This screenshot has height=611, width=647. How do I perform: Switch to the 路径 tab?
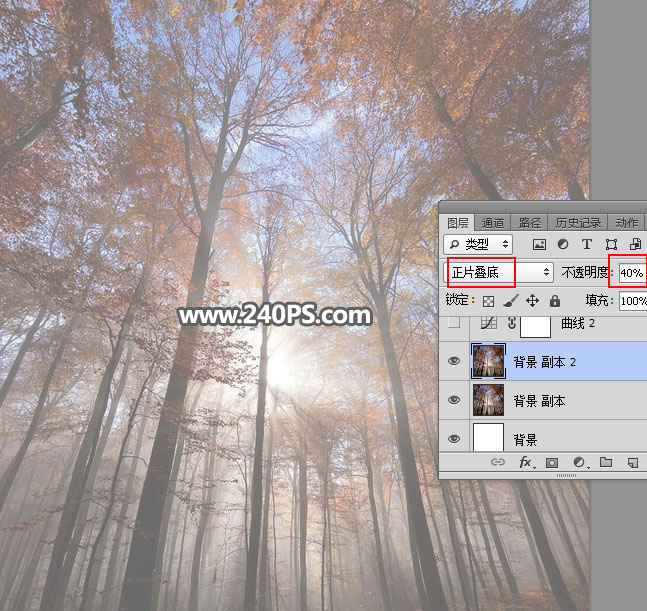529,223
